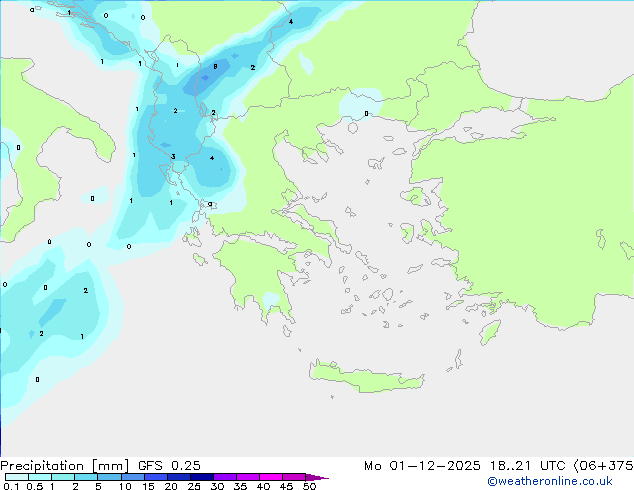Click the "Precipitation [mm]" title text
634x490 pixels.
(65, 466)
